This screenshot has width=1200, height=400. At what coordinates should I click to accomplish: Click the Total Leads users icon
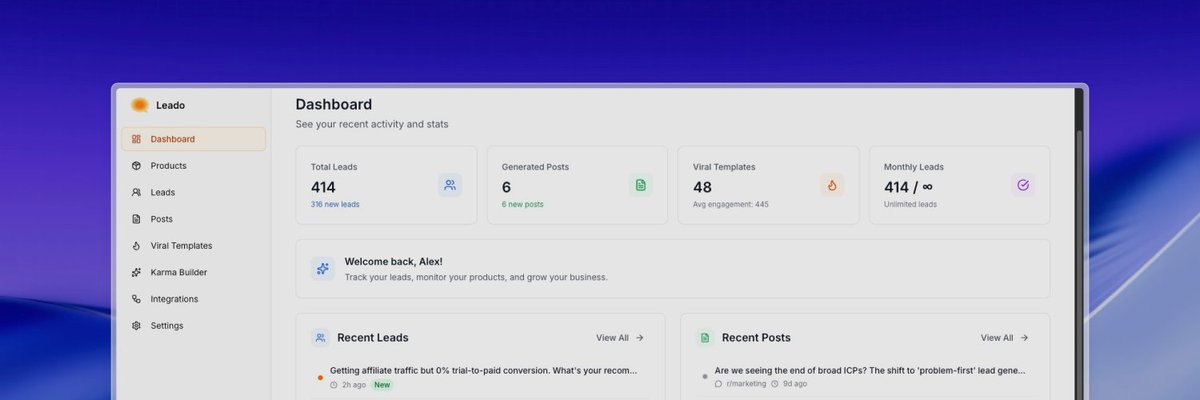450,185
